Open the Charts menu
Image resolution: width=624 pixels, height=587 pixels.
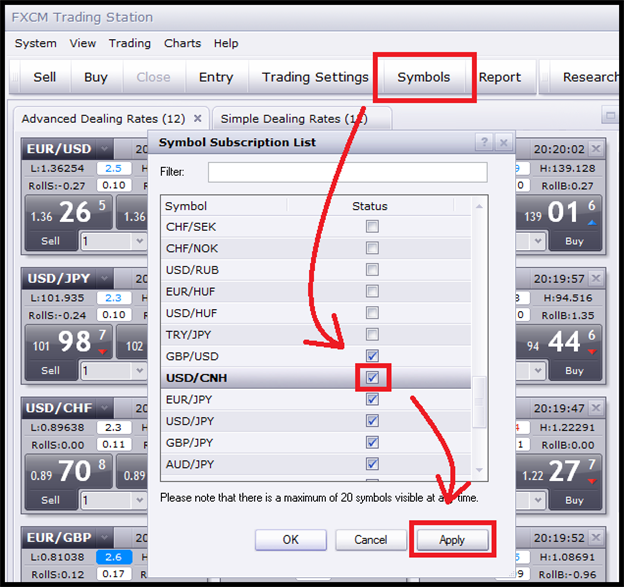click(182, 43)
